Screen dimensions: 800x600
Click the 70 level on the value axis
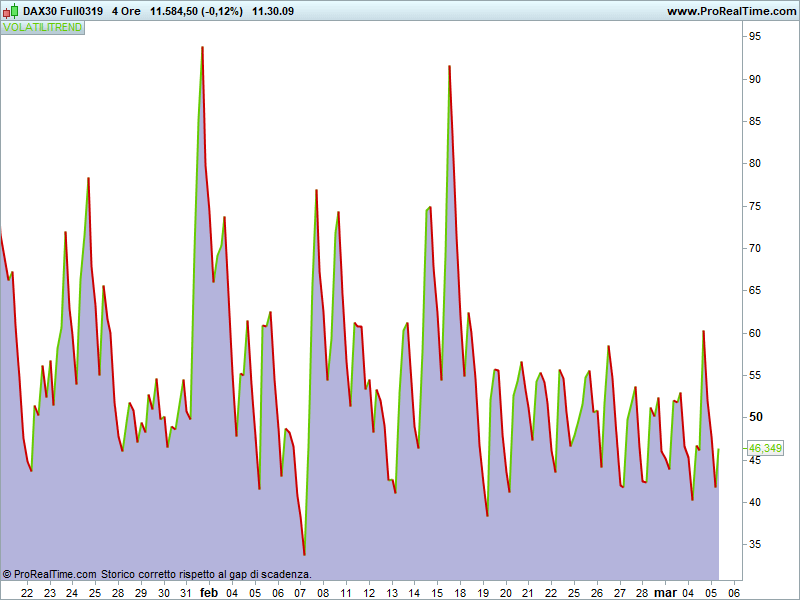[x=755, y=248]
